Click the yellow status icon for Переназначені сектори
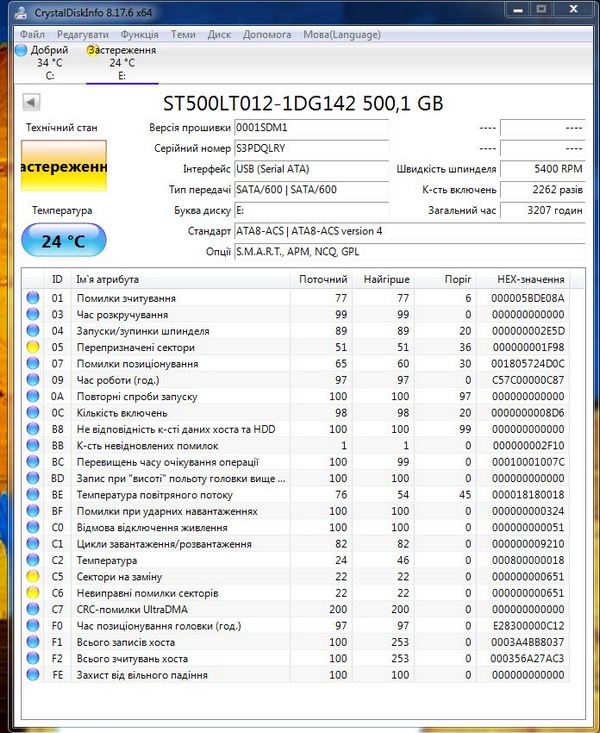The width and height of the screenshot is (600, 733). tap(34, 347)
